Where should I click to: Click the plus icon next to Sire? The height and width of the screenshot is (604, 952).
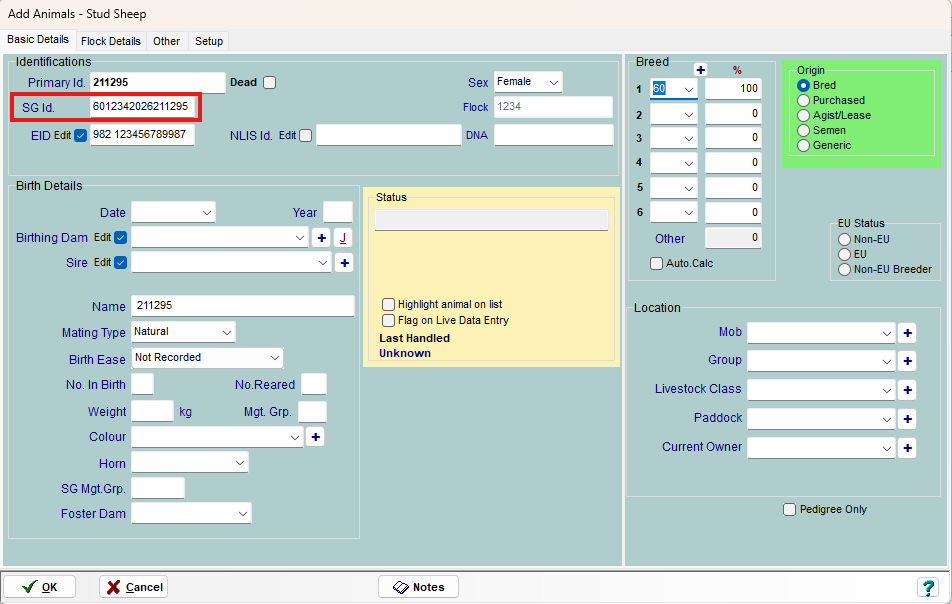click(x=344, y=263)
